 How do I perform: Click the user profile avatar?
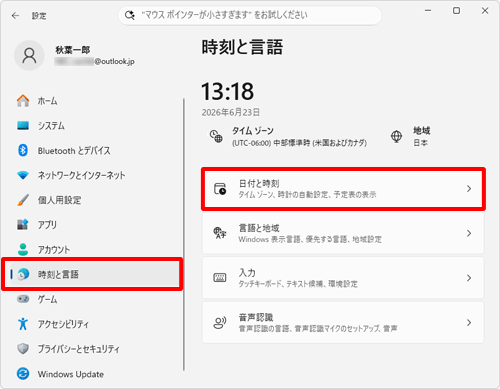pyautogui.click(x=29, y=56)
